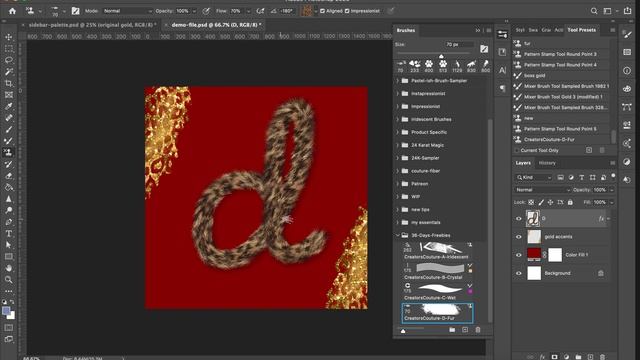Hide the Background layer
Screen dimensions: 640x360
pos(519,273)
